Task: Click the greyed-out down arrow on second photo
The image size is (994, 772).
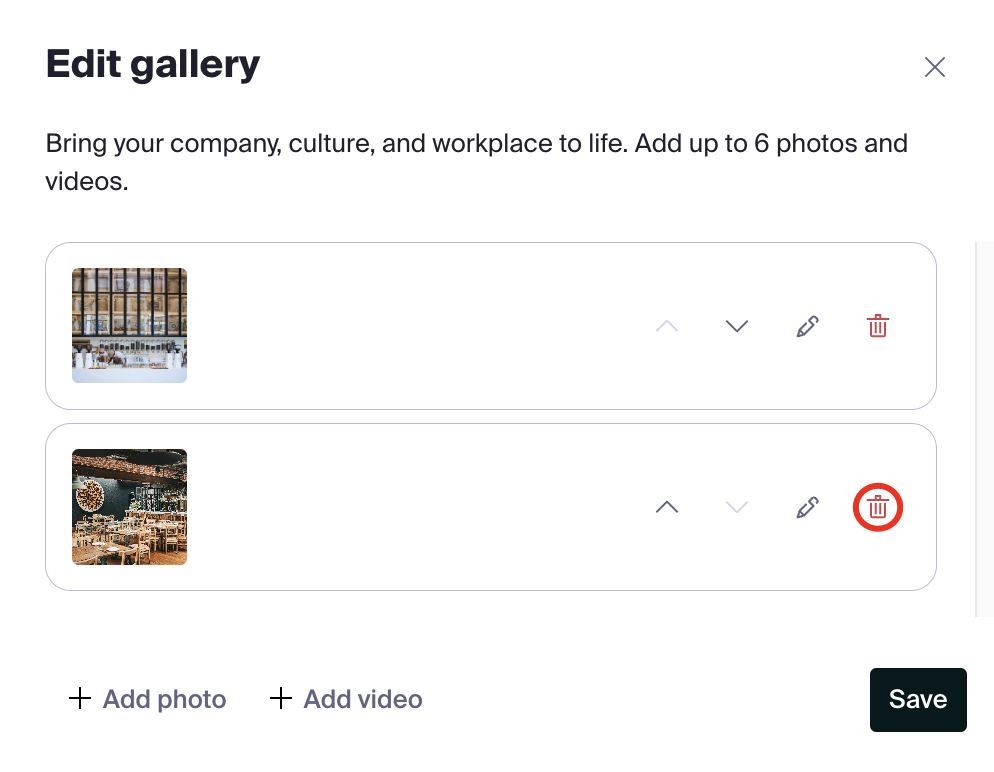Action: point(737,507)
